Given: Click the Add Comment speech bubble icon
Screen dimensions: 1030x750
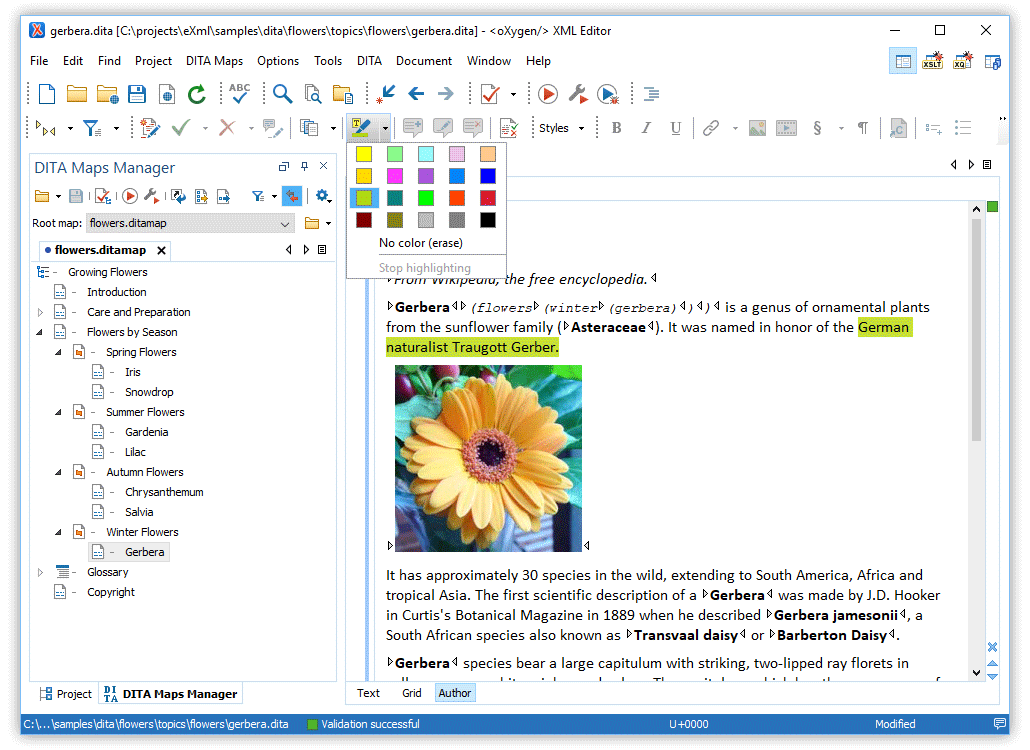Looking at the screenshot, I should [413, 128].
